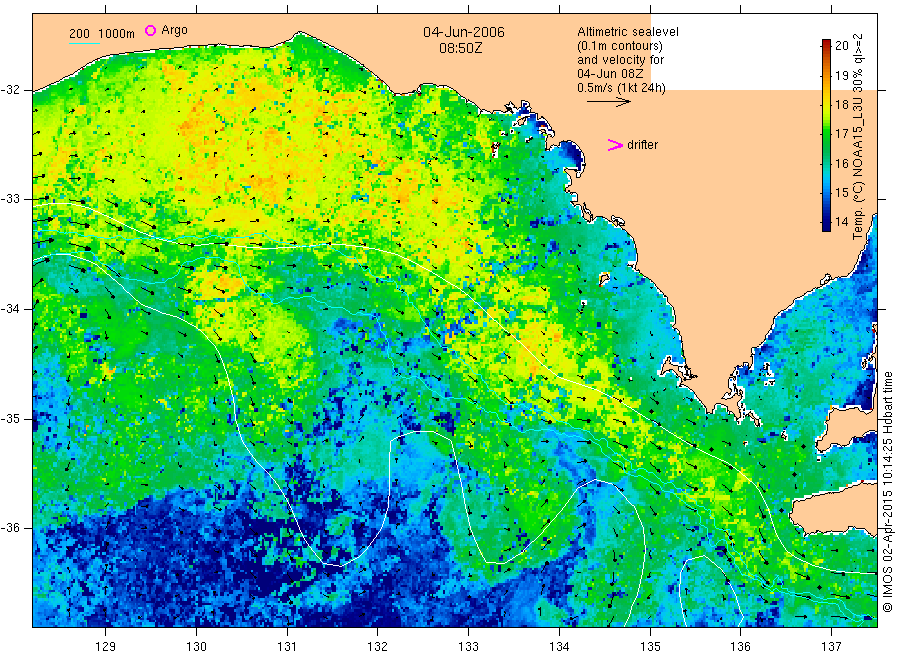Click the longitude axis label 133
Viewport: 900px width, 660px height.
[x=468, y=646]
